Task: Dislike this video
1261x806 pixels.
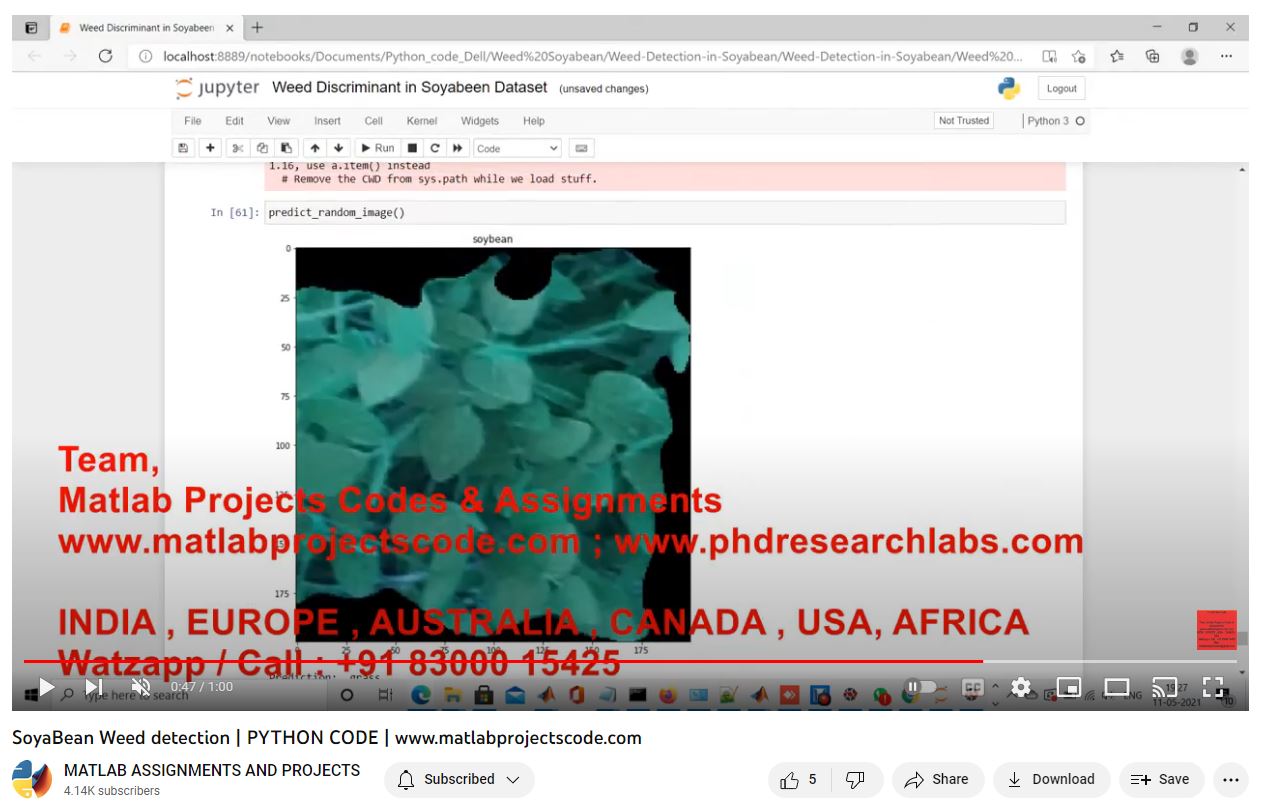Action: pyautogui.click(x=855, y=780)
